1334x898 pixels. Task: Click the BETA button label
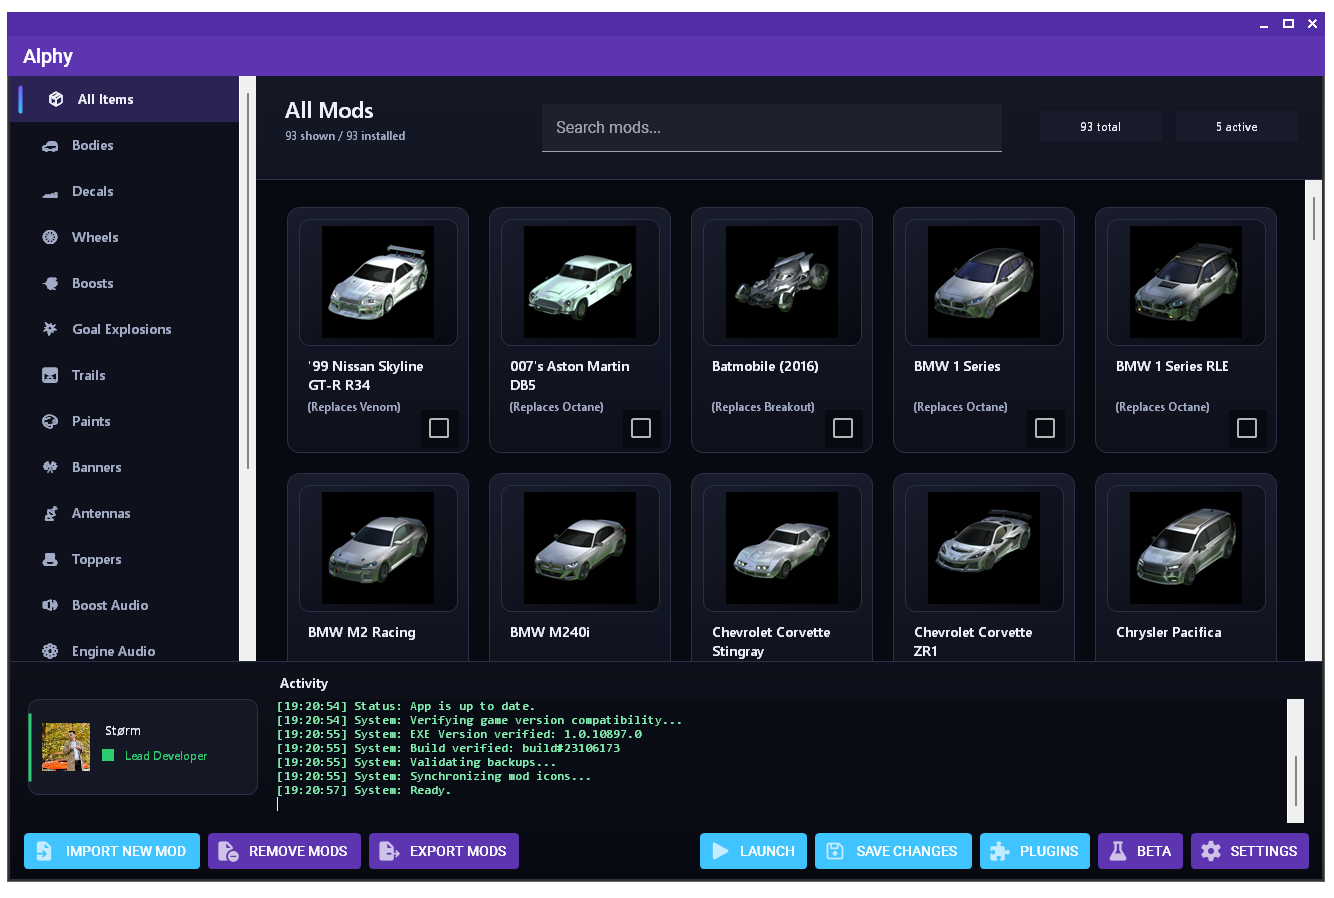[x=1154, y=851]
